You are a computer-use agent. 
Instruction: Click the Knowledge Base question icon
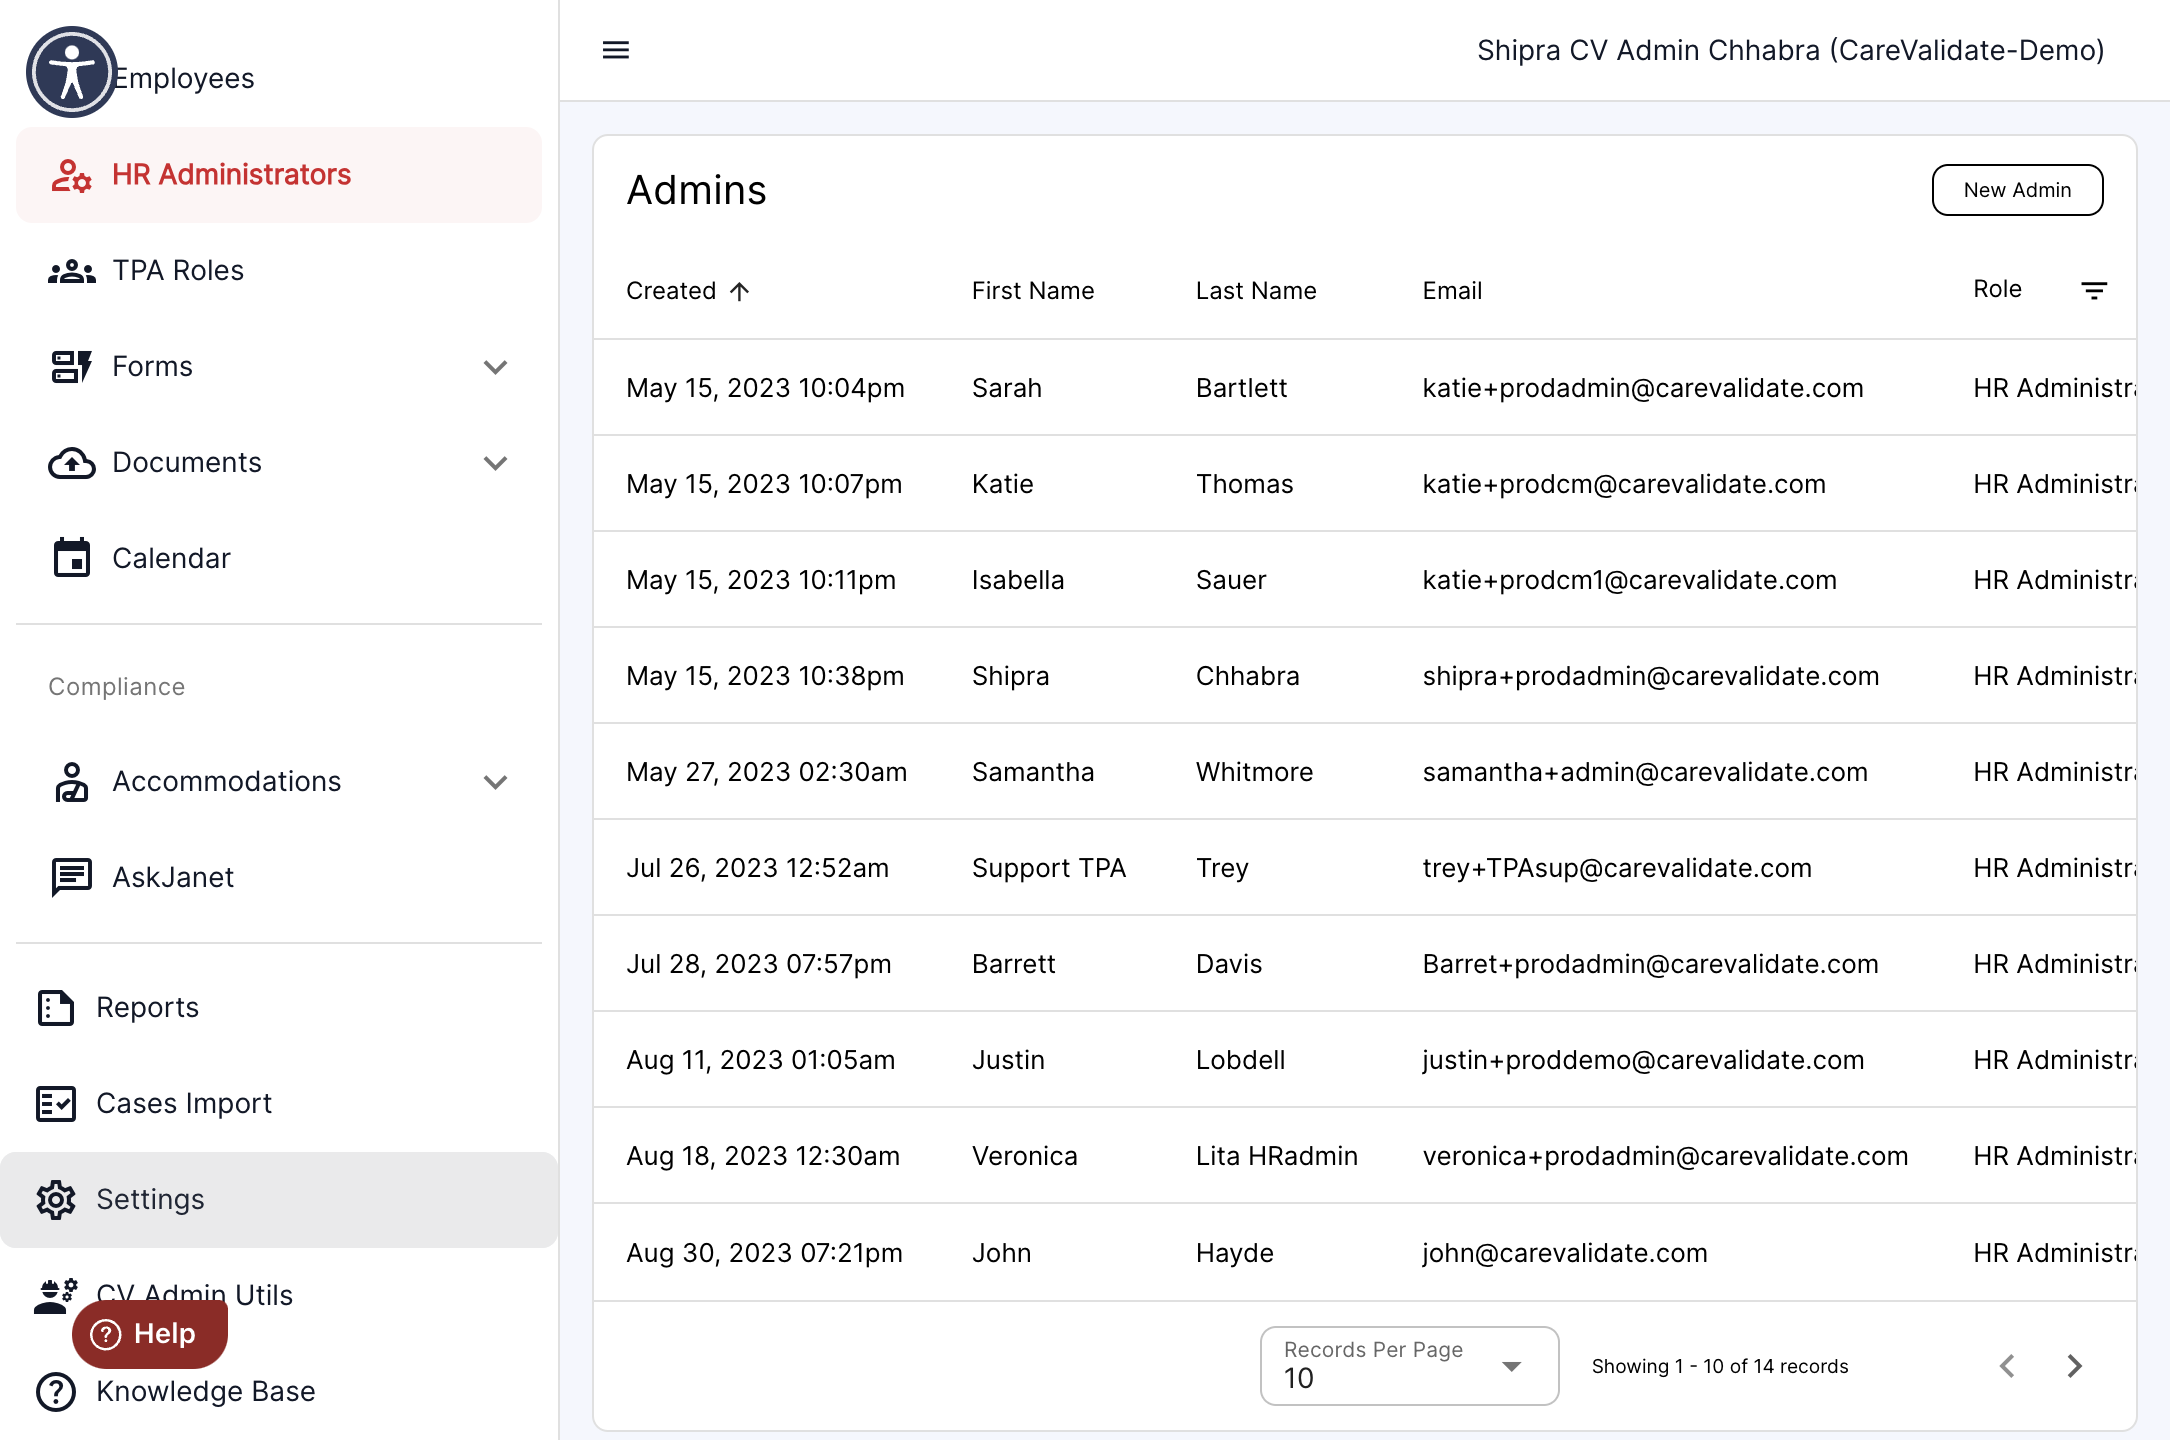click(x=56, y=1392)
